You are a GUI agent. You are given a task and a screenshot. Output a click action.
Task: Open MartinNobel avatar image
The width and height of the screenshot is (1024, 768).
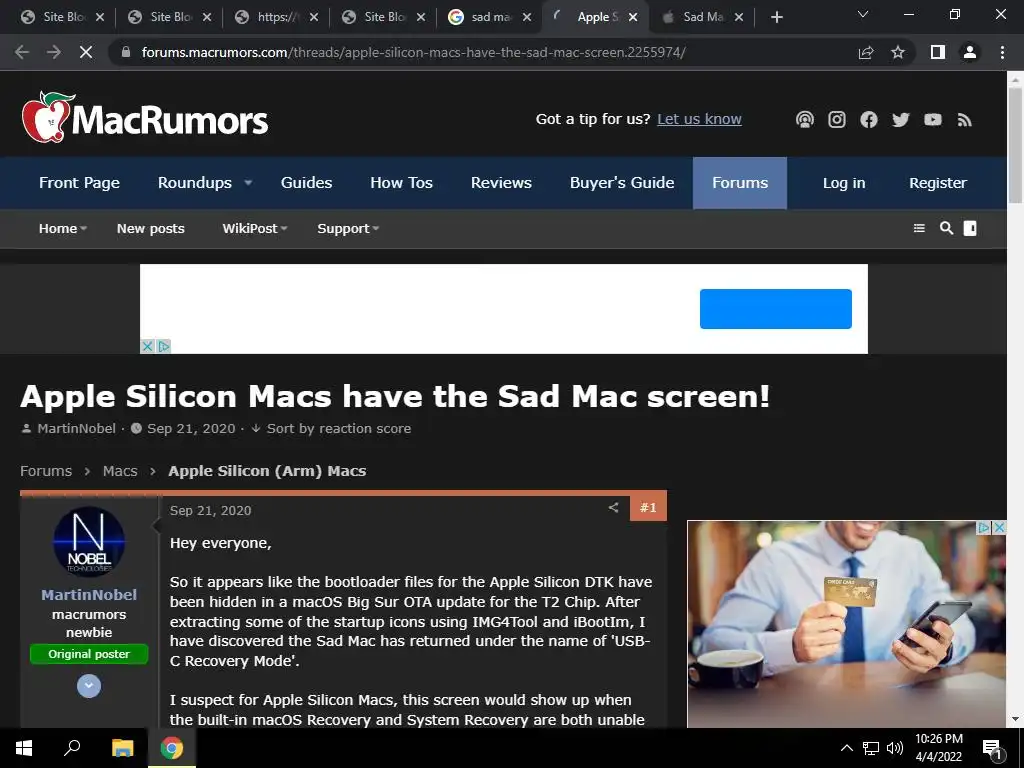(x=89, y=542)
